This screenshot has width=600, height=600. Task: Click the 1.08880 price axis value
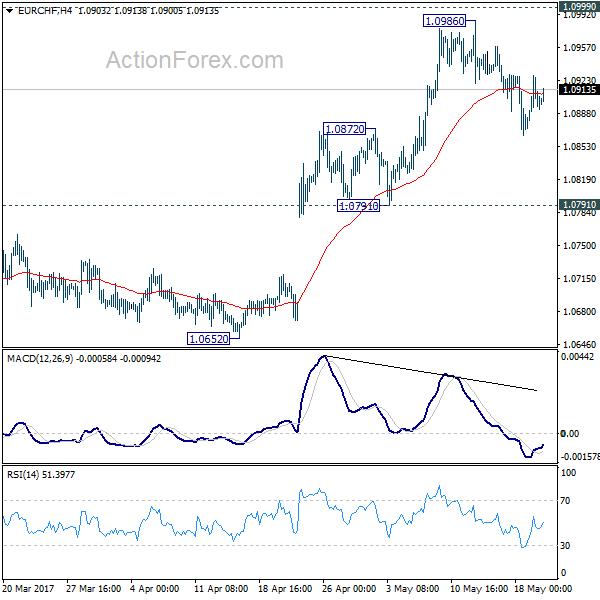pos(579,114)
